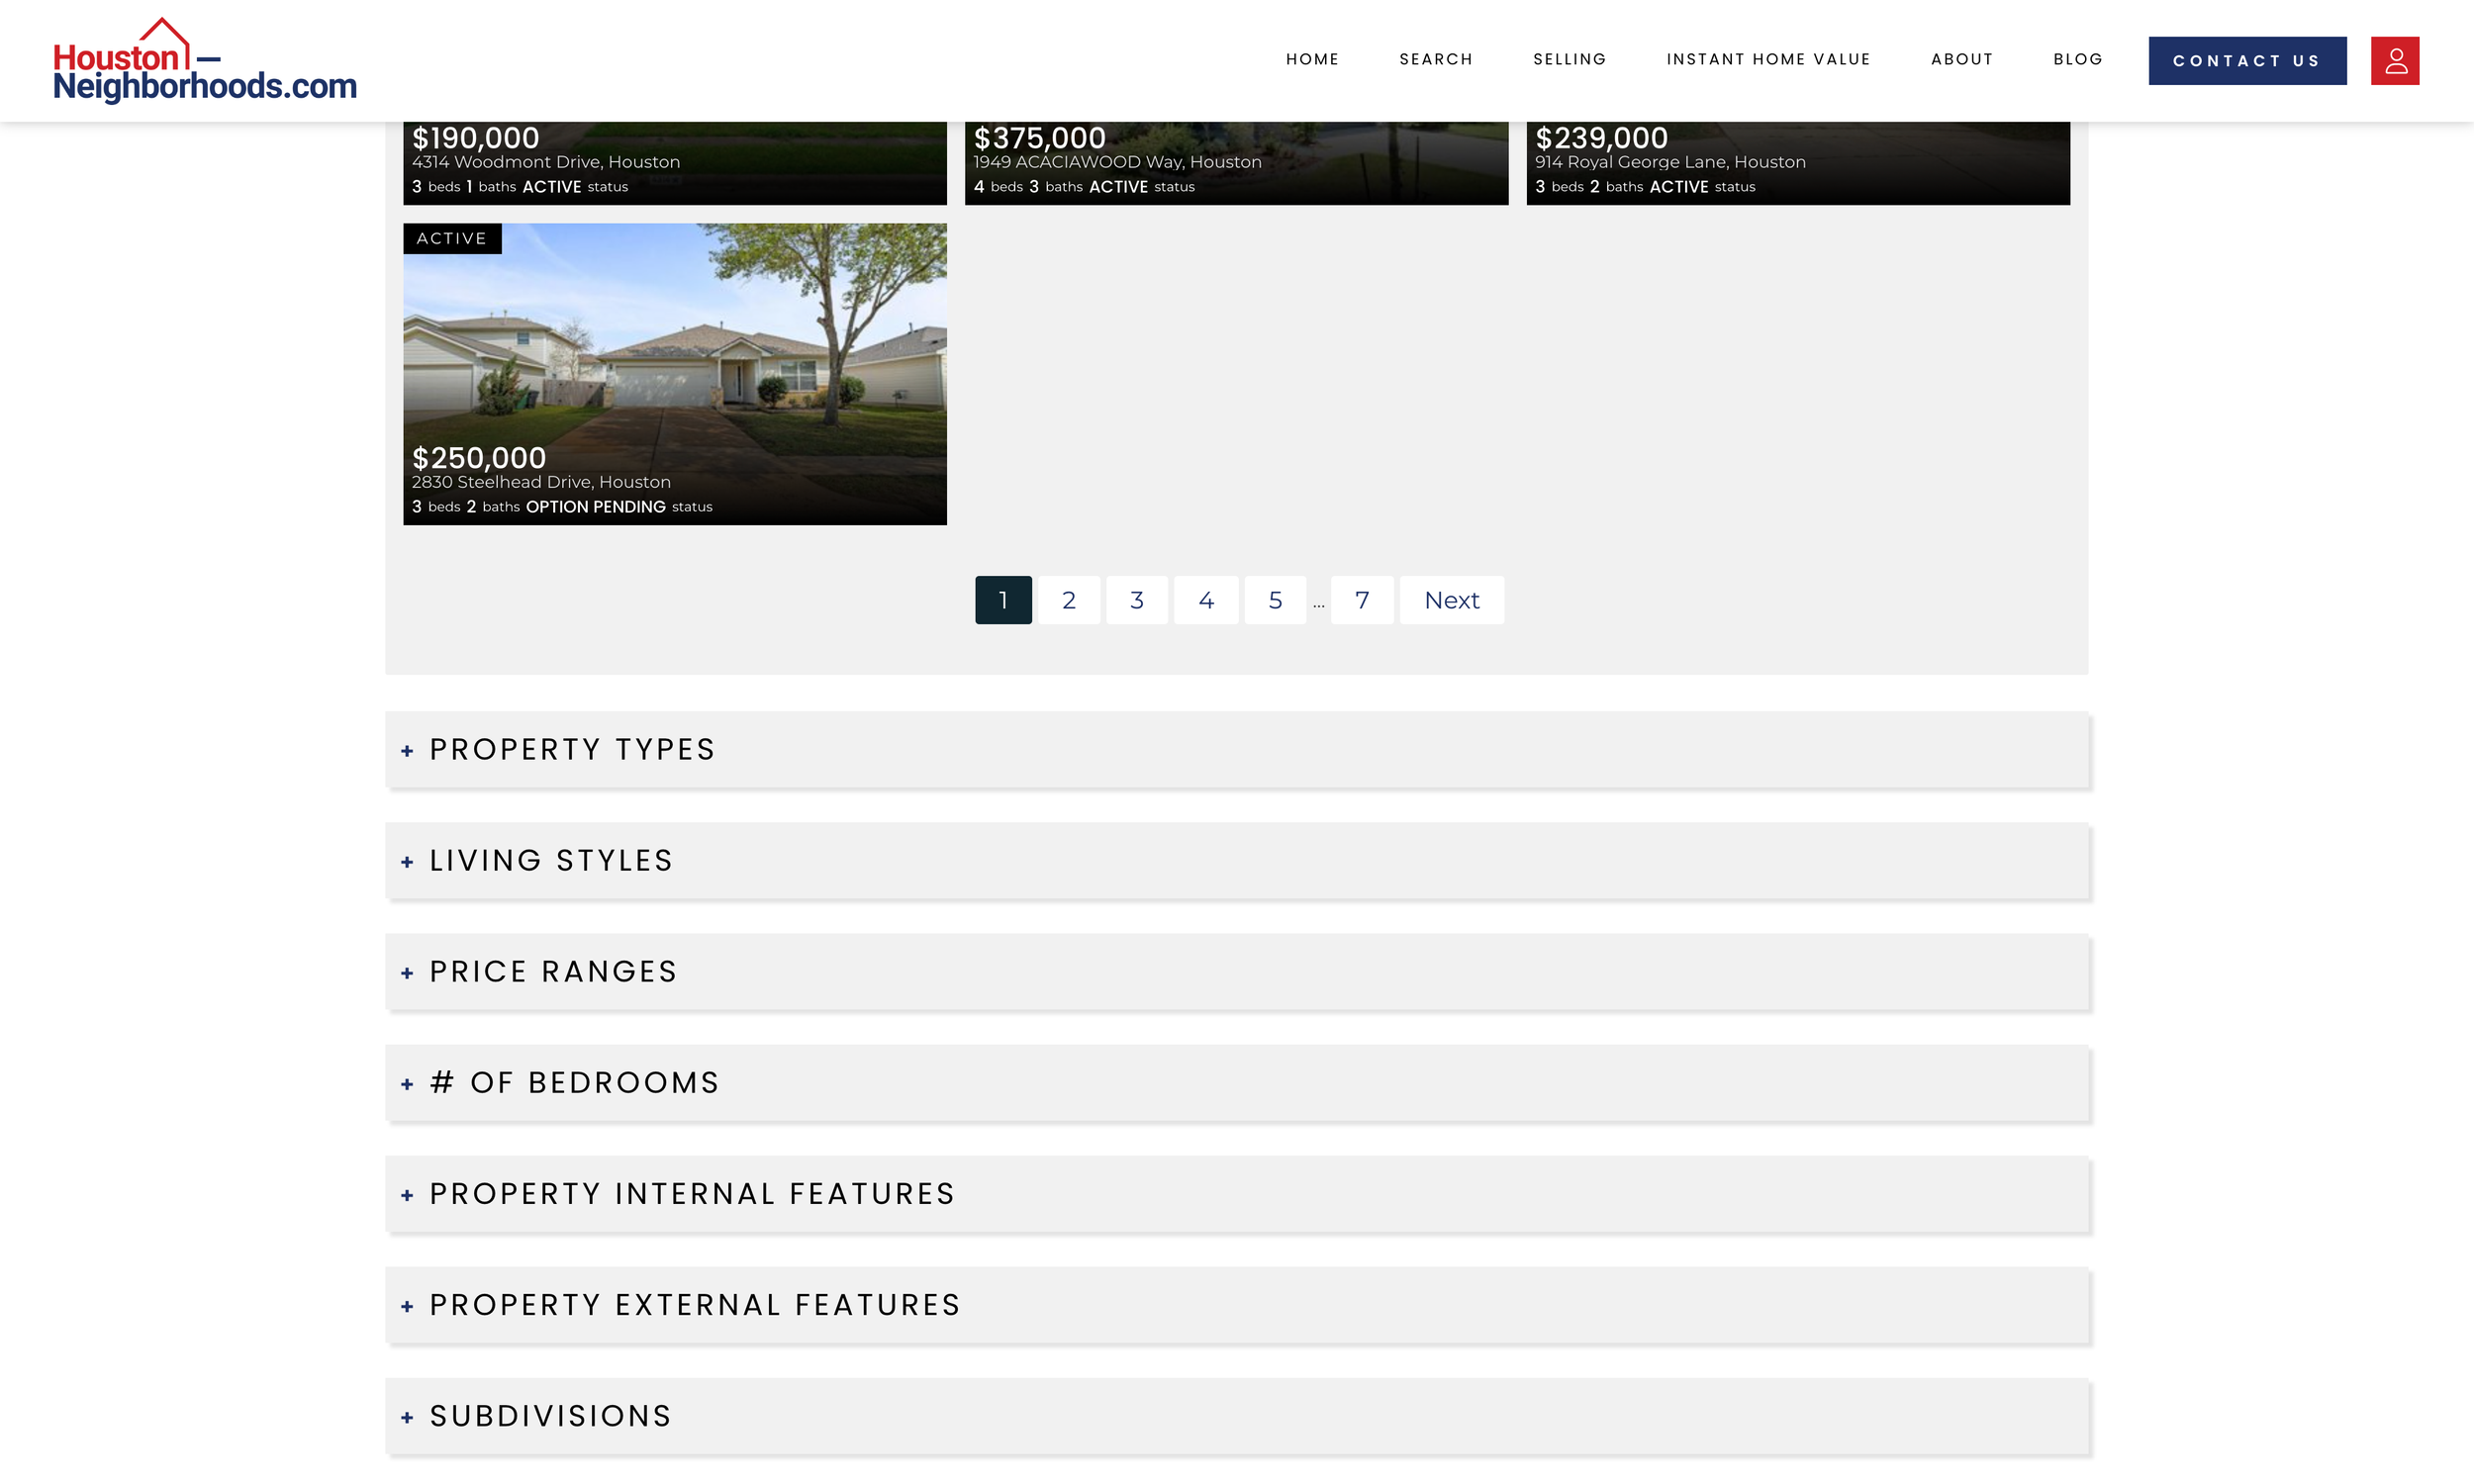Expand the Subdivisions section
This screenshot has height=1484, width=2474.
tap(1237, 1416)
